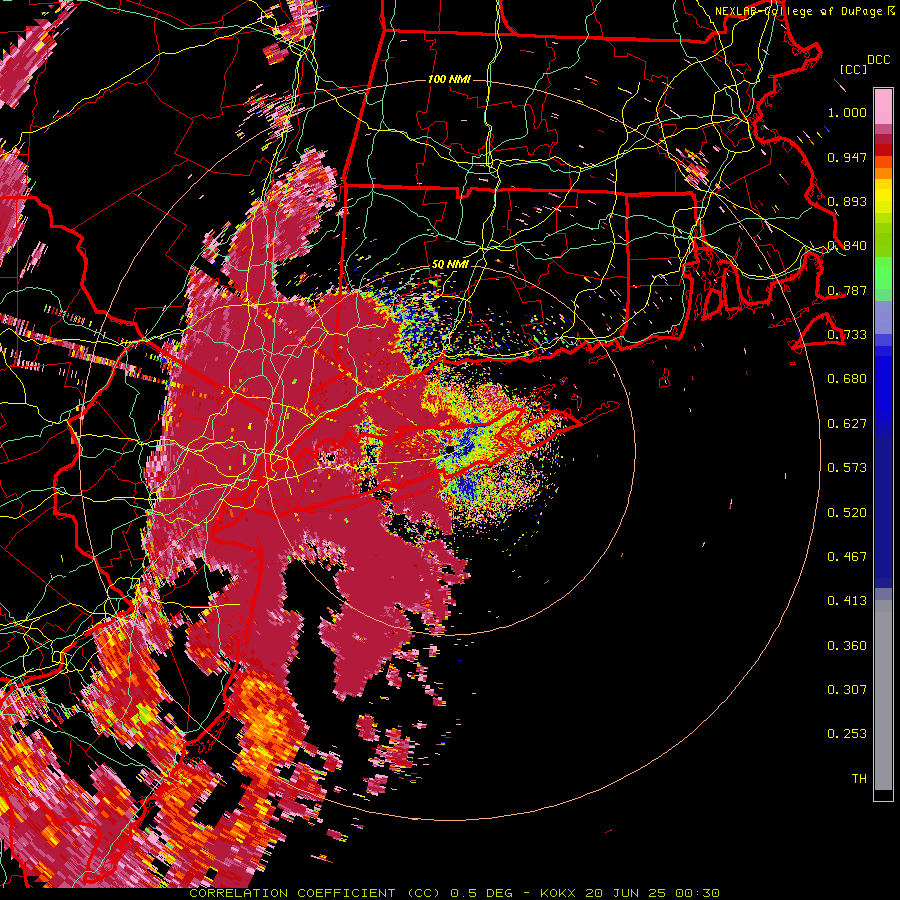Click the 0.627 color scale value
The width and height of the screenshot is (900, 900).
click(x=847, y=424)
